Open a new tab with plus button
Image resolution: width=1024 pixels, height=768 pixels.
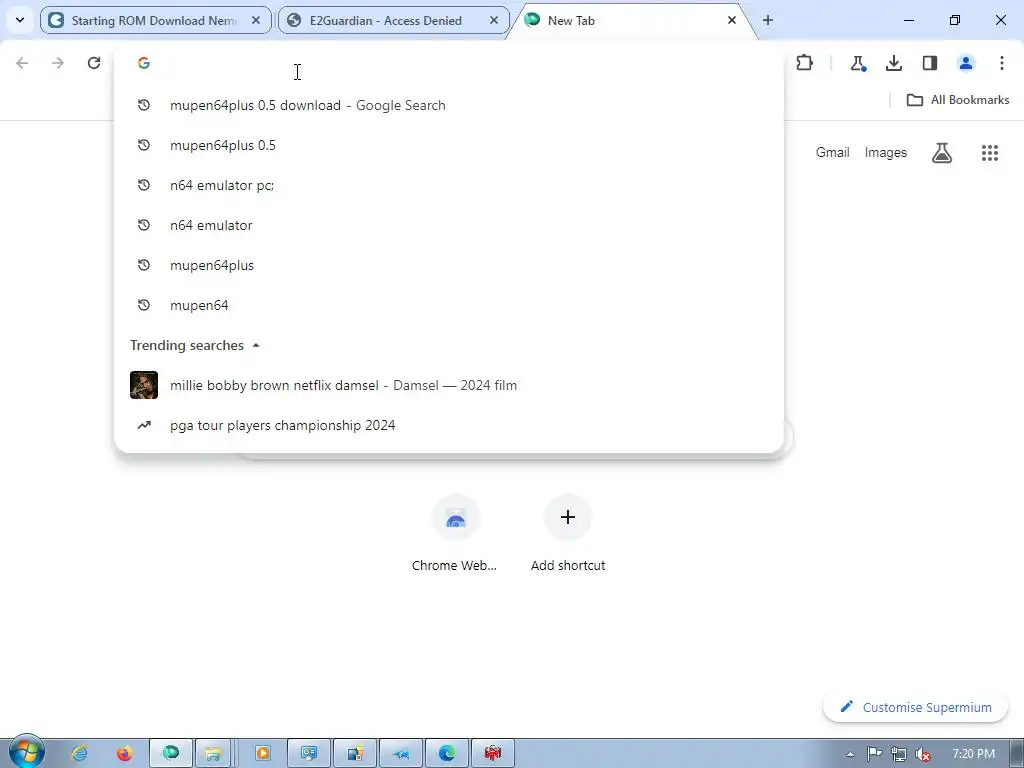click(x=768, y=20)
